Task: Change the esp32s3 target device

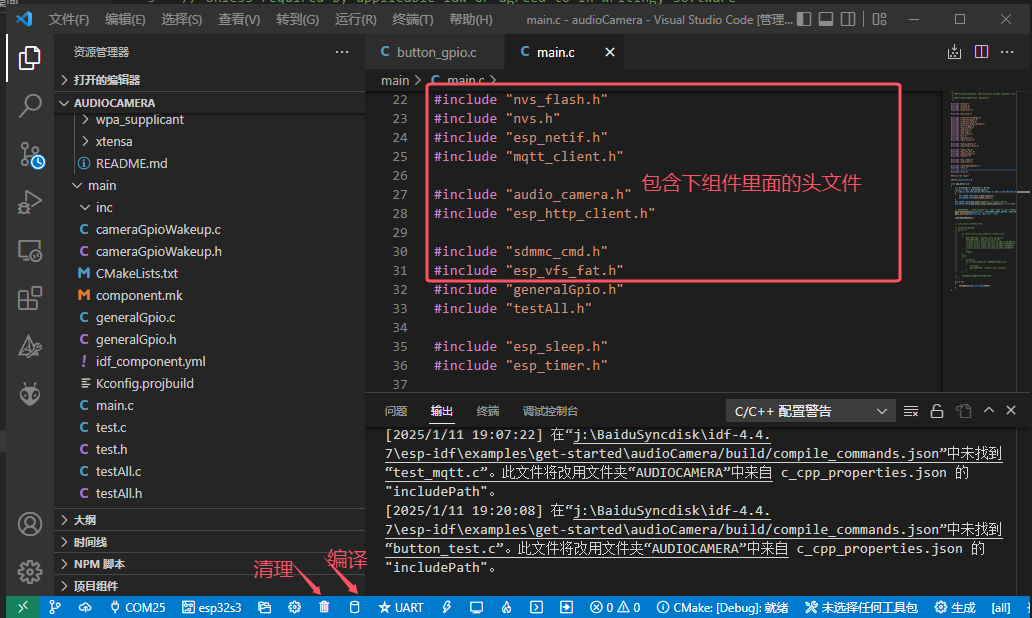Action: click(x=212, y=607)
